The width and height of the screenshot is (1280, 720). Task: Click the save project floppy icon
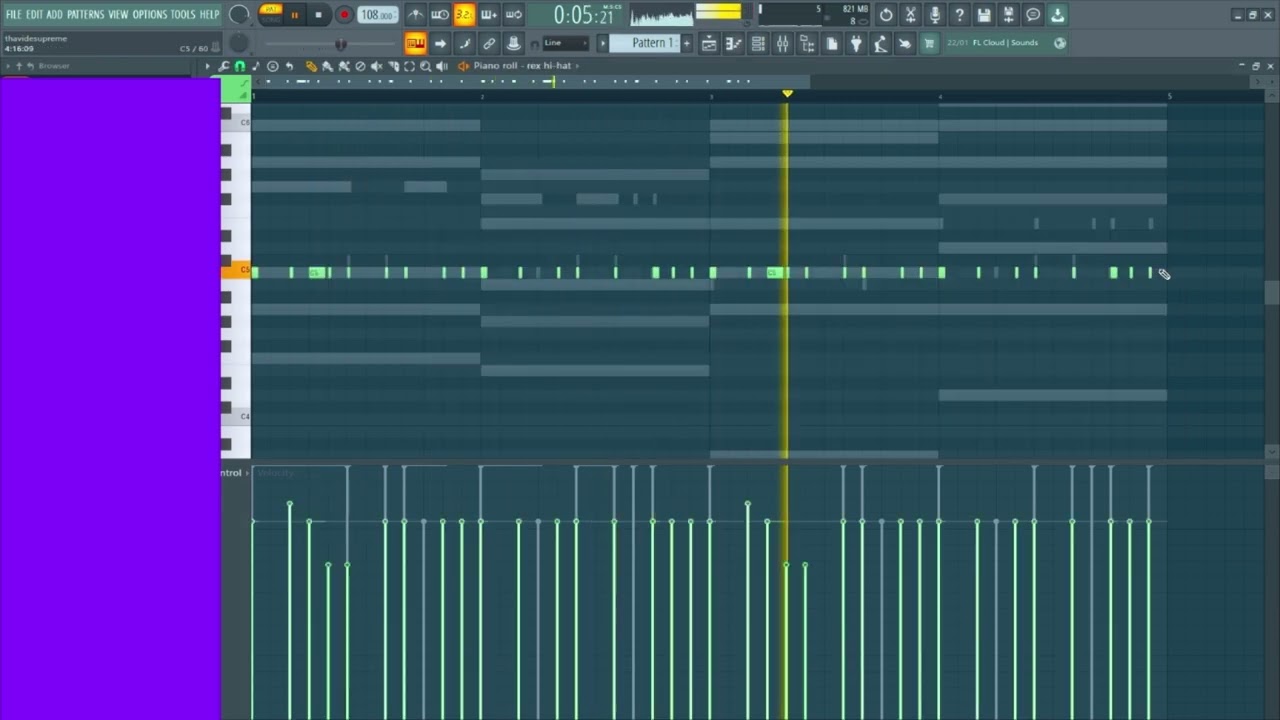coord(984,15)
